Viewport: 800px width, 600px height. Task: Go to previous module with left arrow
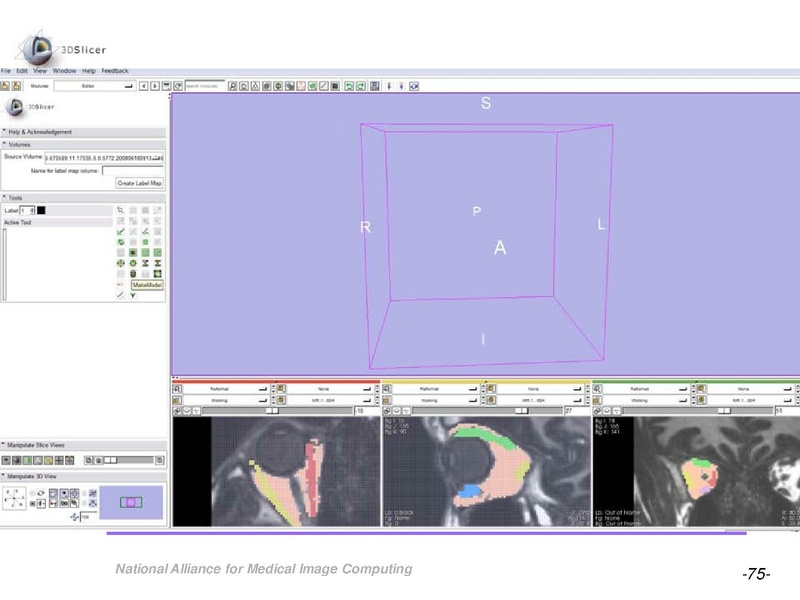click(144, 86)
